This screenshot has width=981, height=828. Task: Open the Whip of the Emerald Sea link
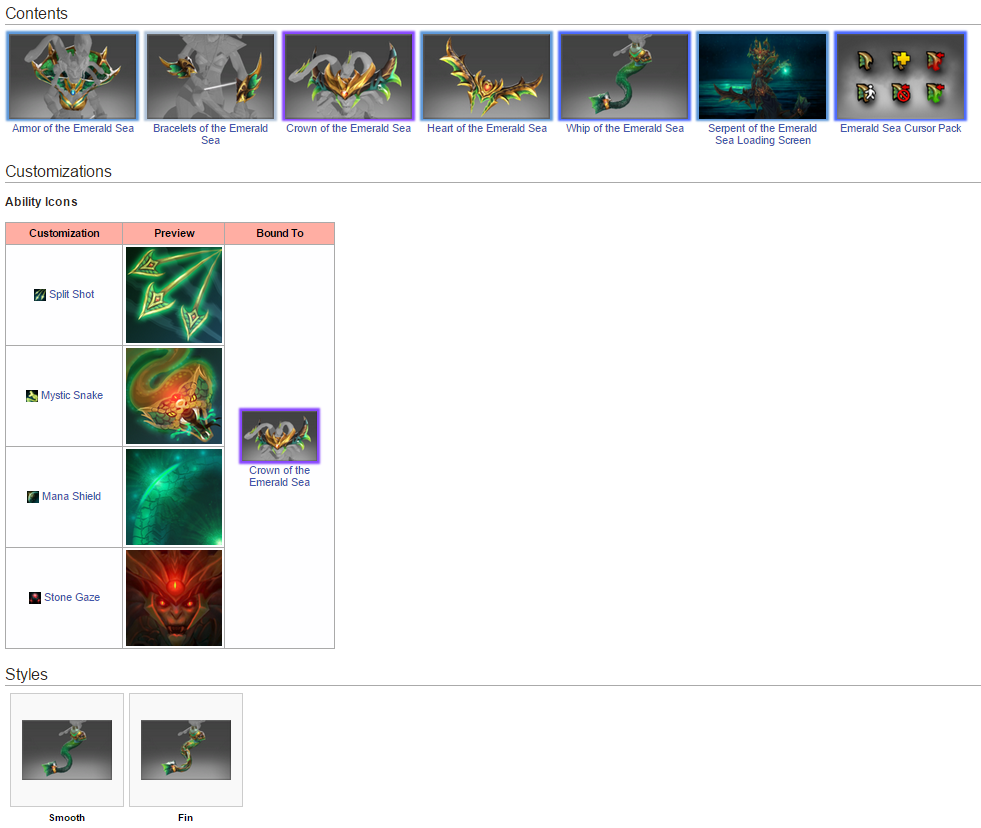[625, 128]
